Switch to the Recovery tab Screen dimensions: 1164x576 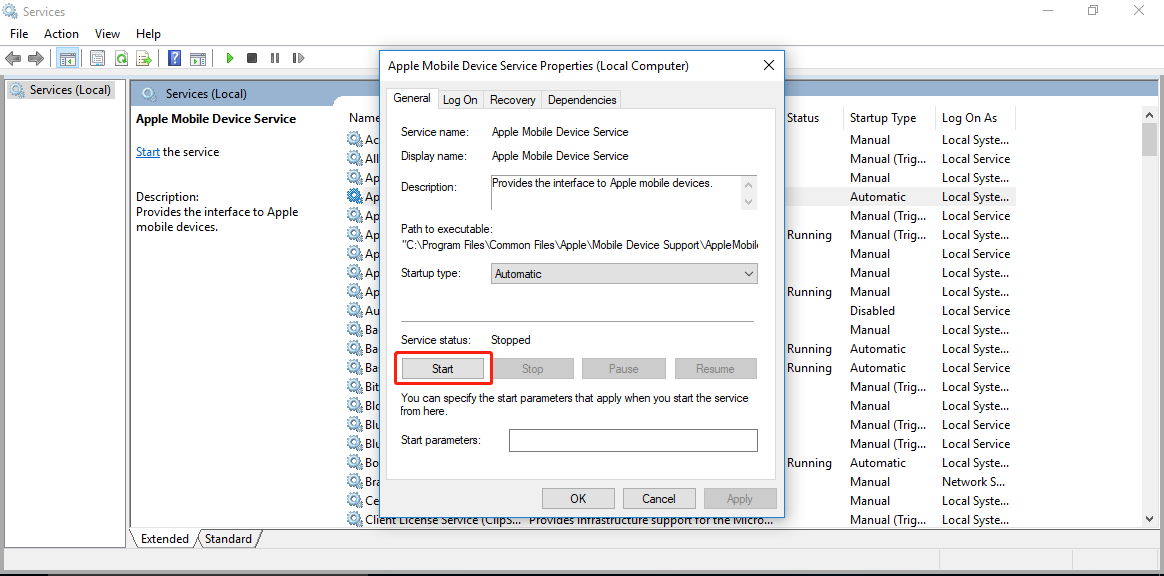pyautogui.click(x=512, y=99)
